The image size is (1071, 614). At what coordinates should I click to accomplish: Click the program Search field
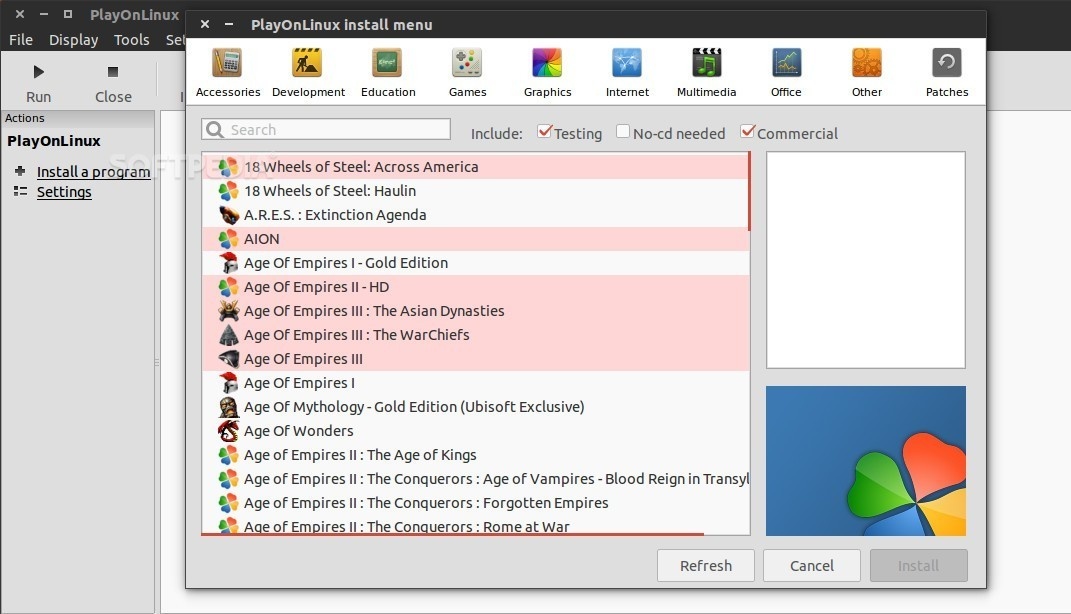(x=326, y=129)
